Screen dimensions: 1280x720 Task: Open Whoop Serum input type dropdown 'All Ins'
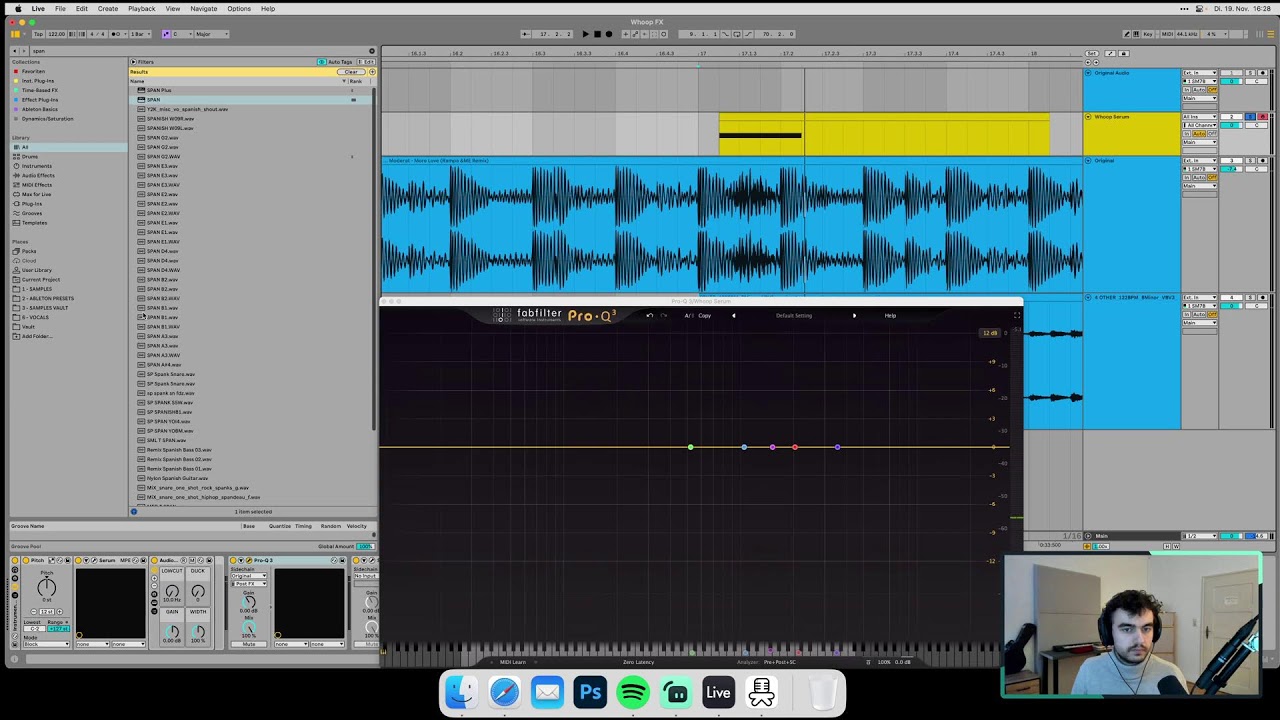tap(1199, 117)
